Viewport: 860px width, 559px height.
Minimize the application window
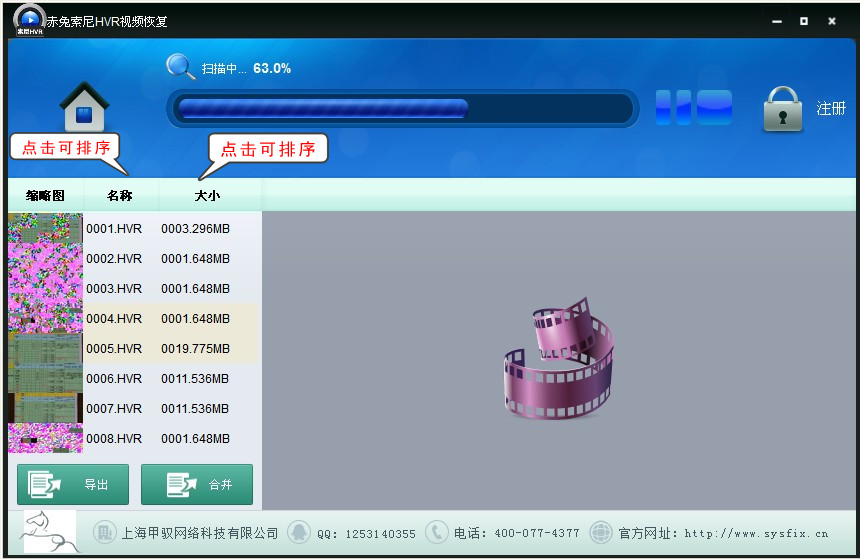point(777,21)
